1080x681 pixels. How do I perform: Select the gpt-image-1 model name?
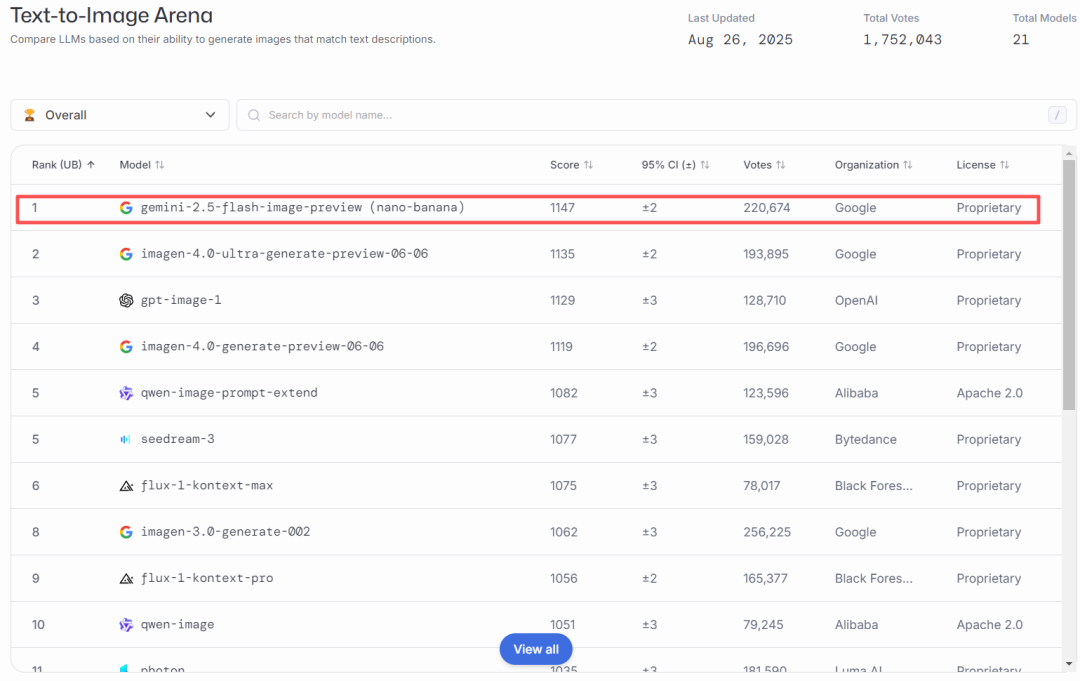pos(181,300)
